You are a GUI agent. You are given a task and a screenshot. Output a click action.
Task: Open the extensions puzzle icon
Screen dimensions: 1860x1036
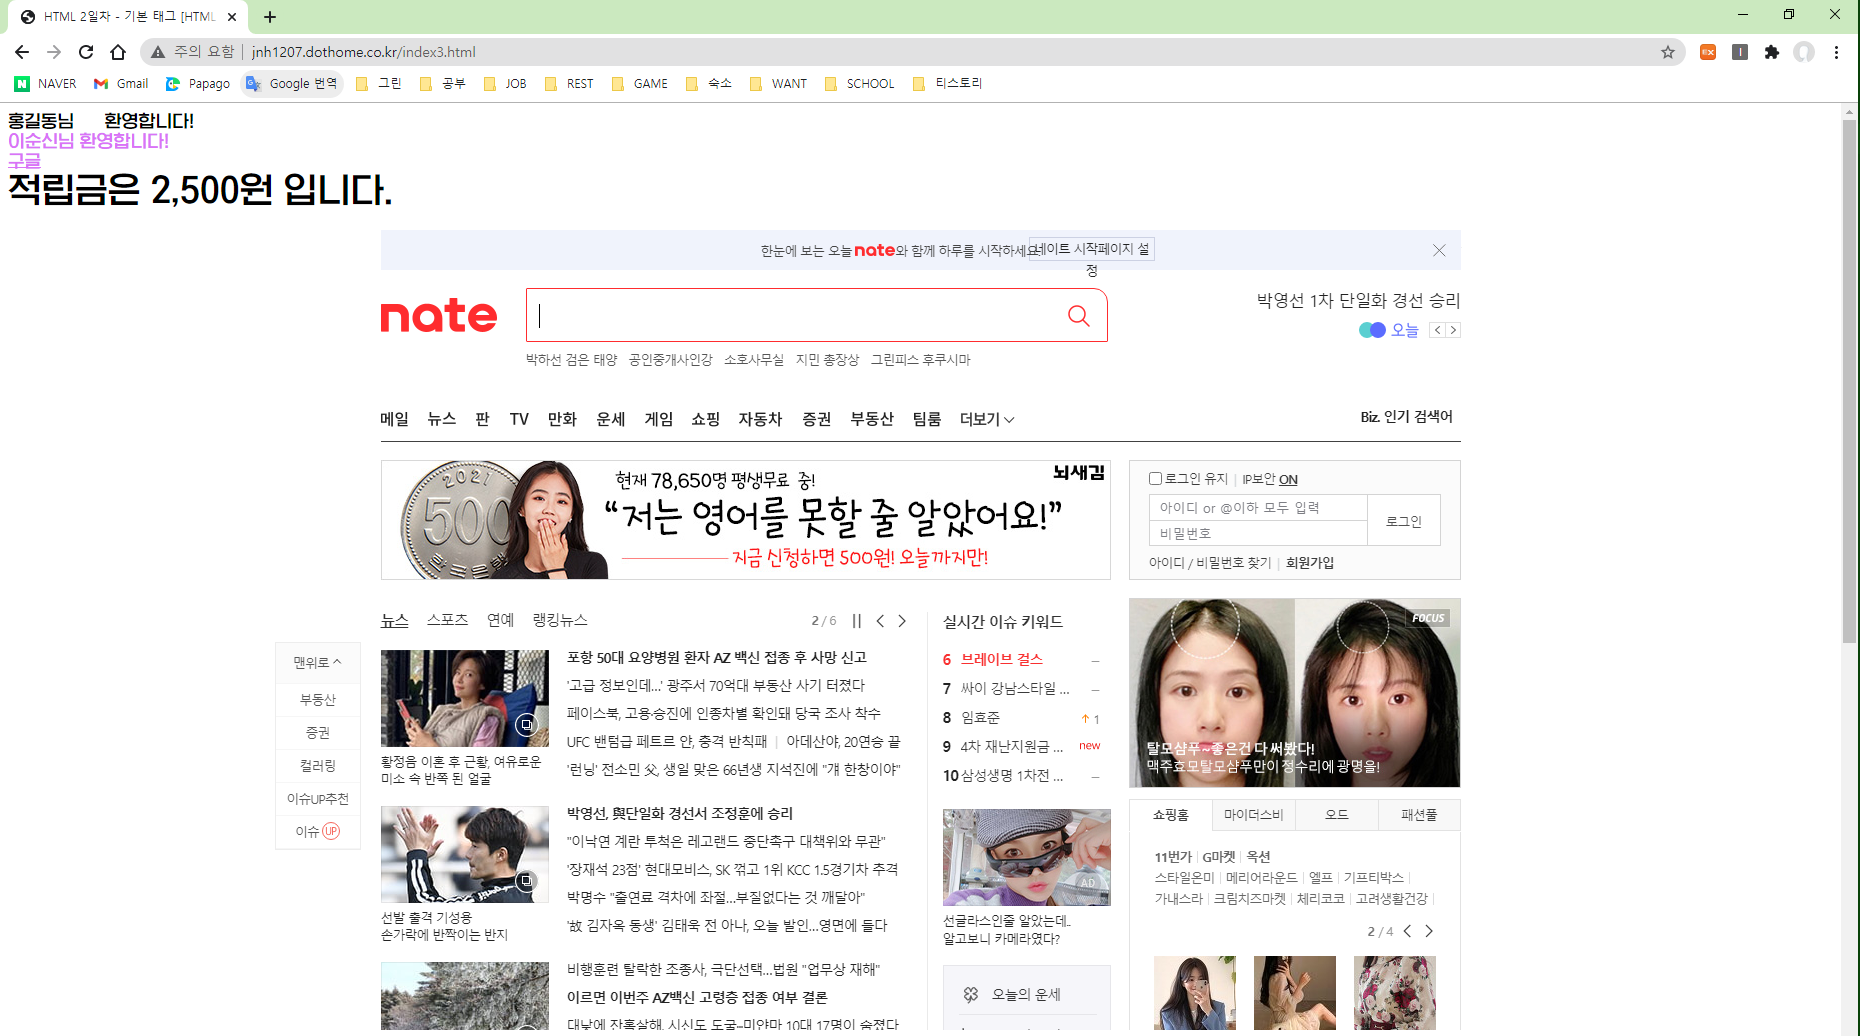click(1772, 52)
